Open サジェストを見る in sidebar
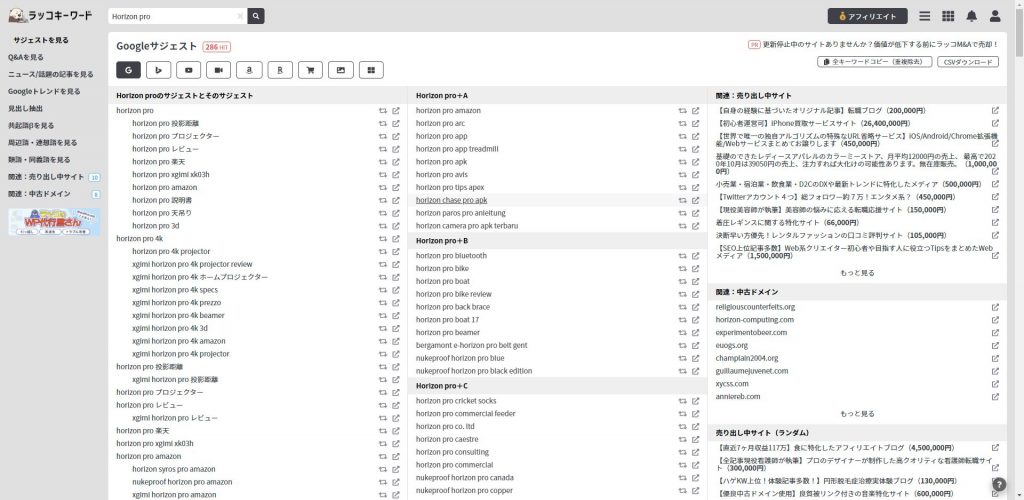This screenshot has height=500, width=1024. (x=41, y=40)
